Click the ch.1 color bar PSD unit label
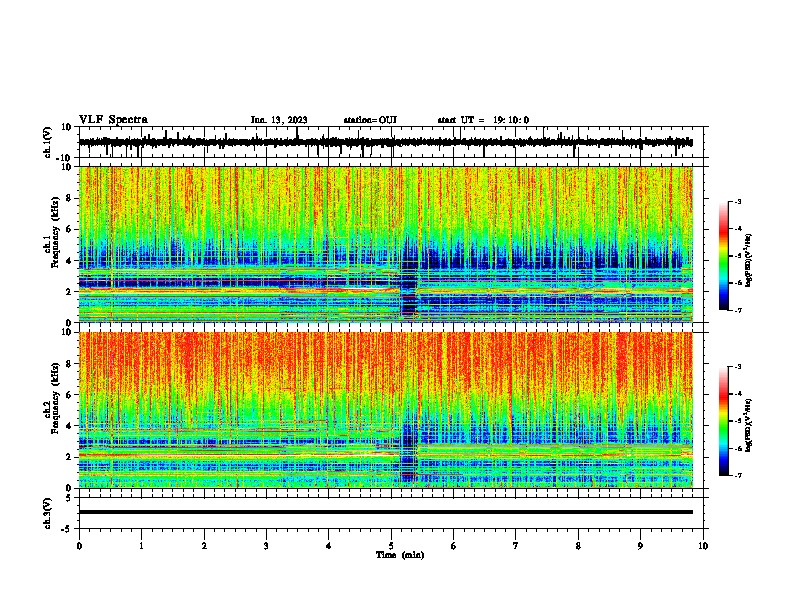This screenshot has height=612, width=792. [749, 260]
